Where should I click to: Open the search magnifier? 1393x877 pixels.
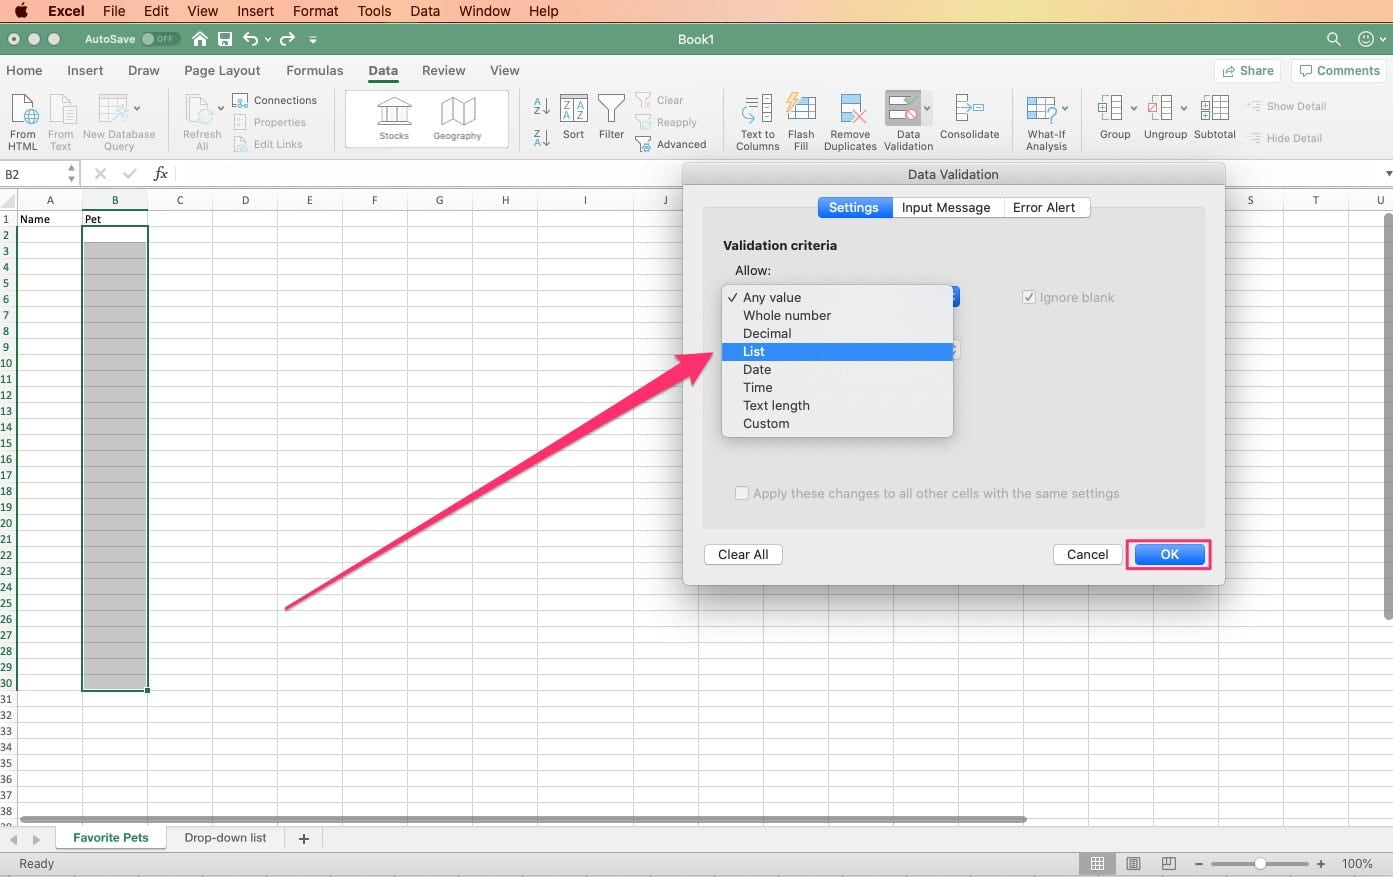pyautogui.click(x=1333, y=39)
